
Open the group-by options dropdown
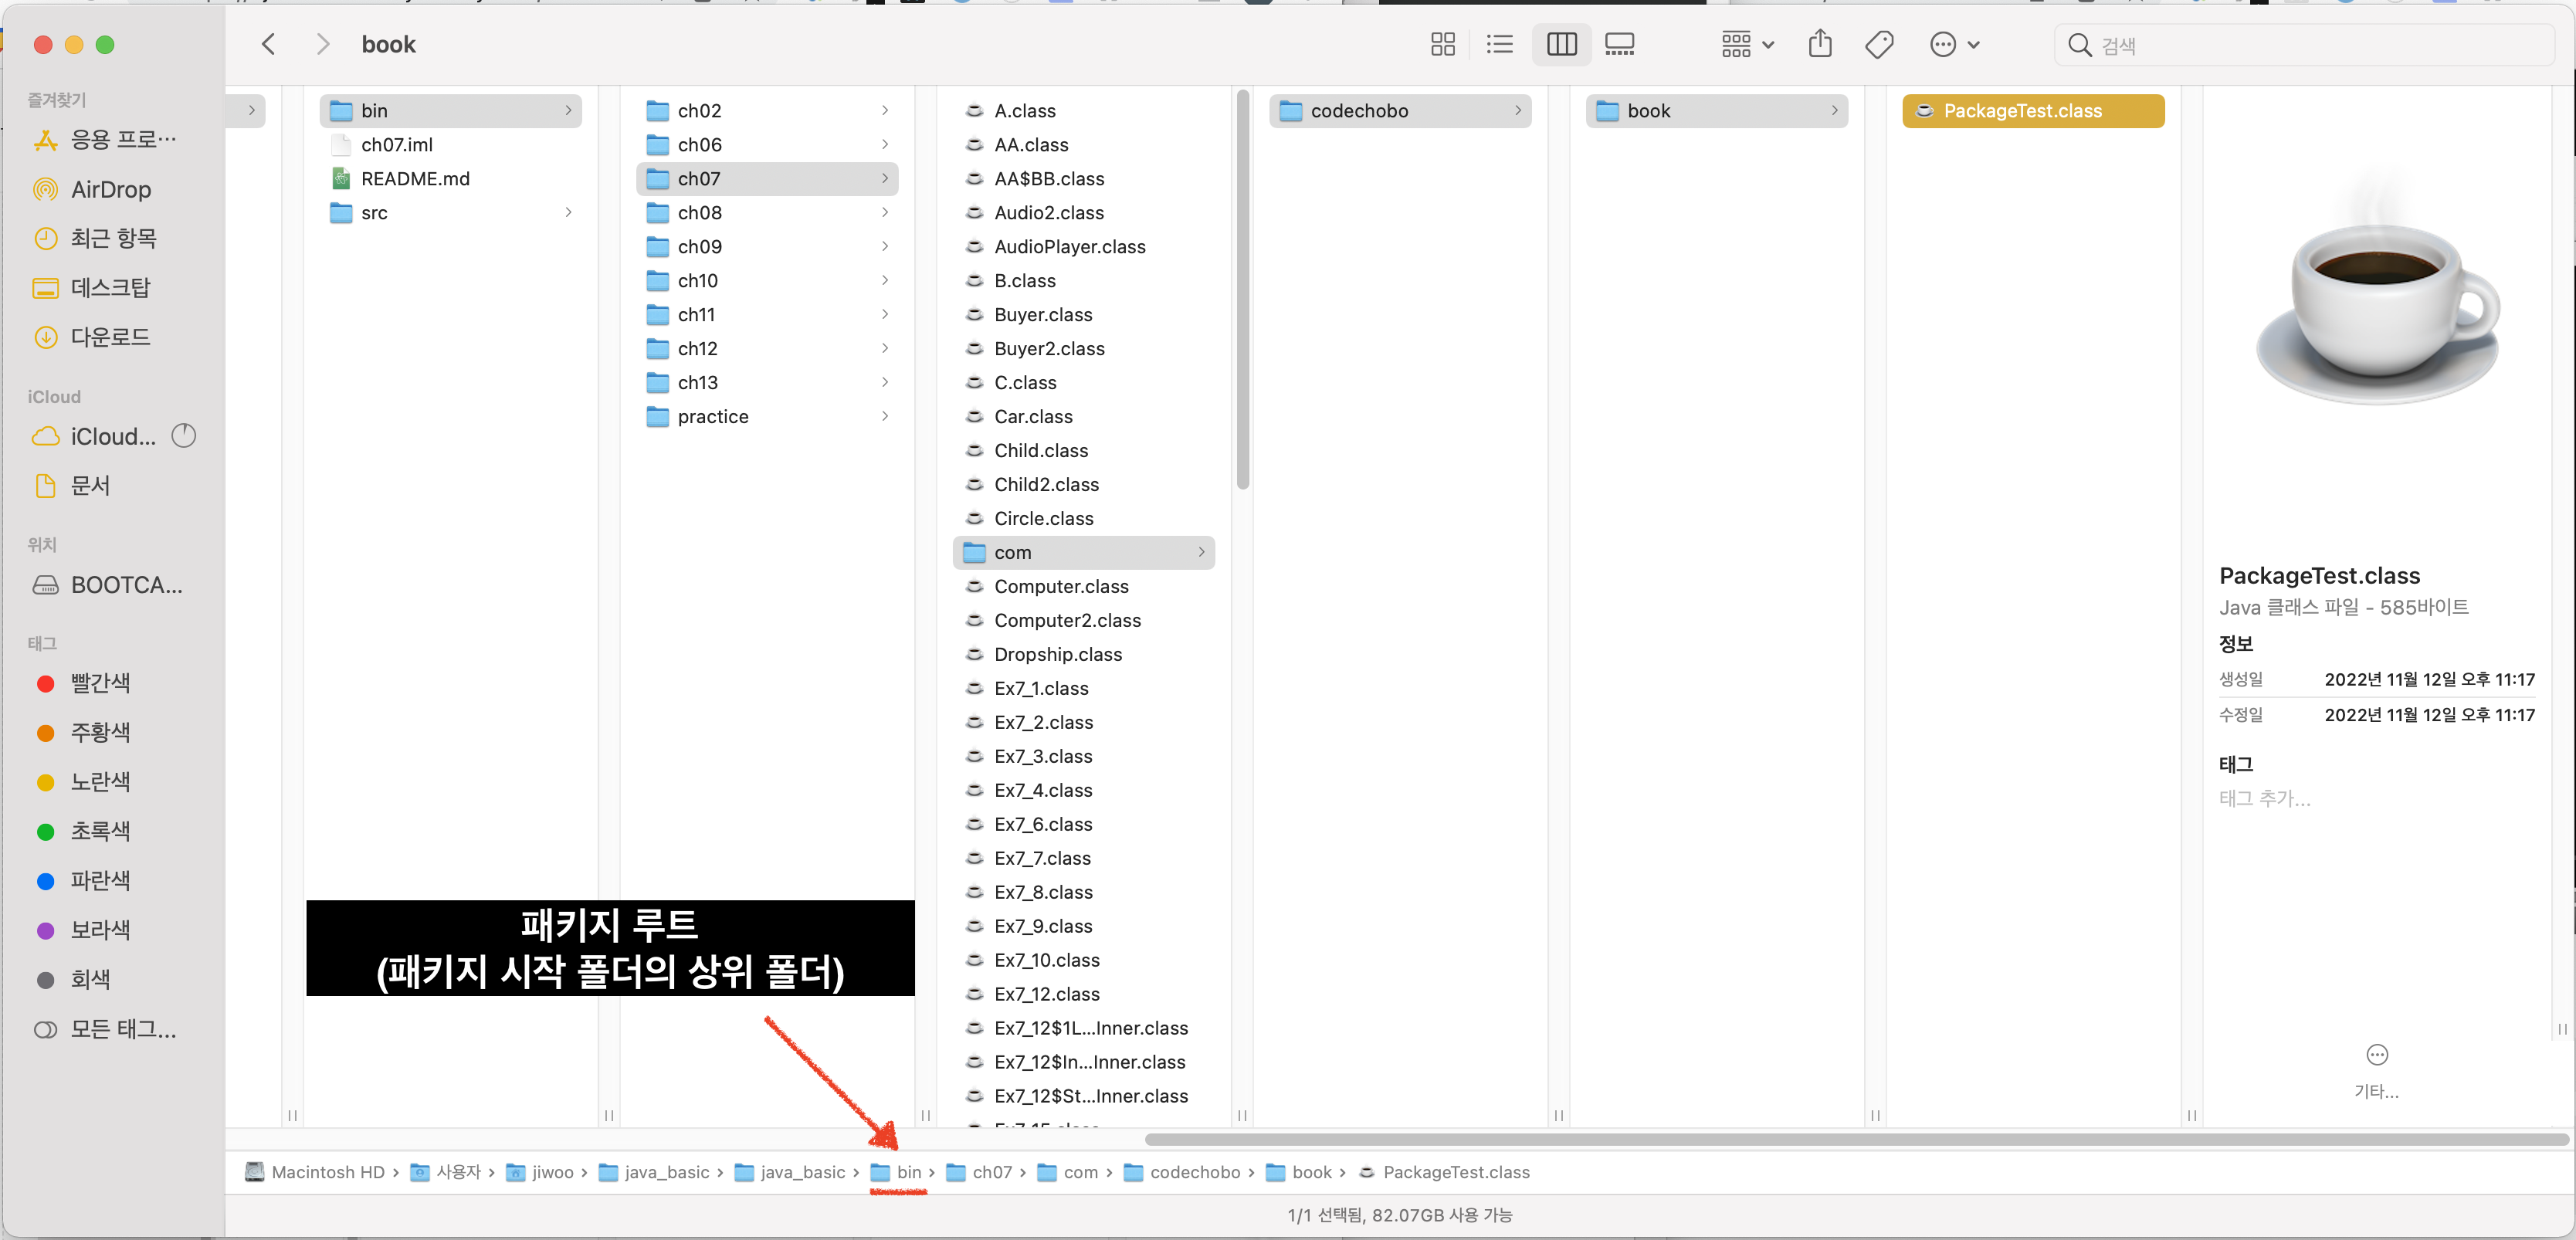1746,44
